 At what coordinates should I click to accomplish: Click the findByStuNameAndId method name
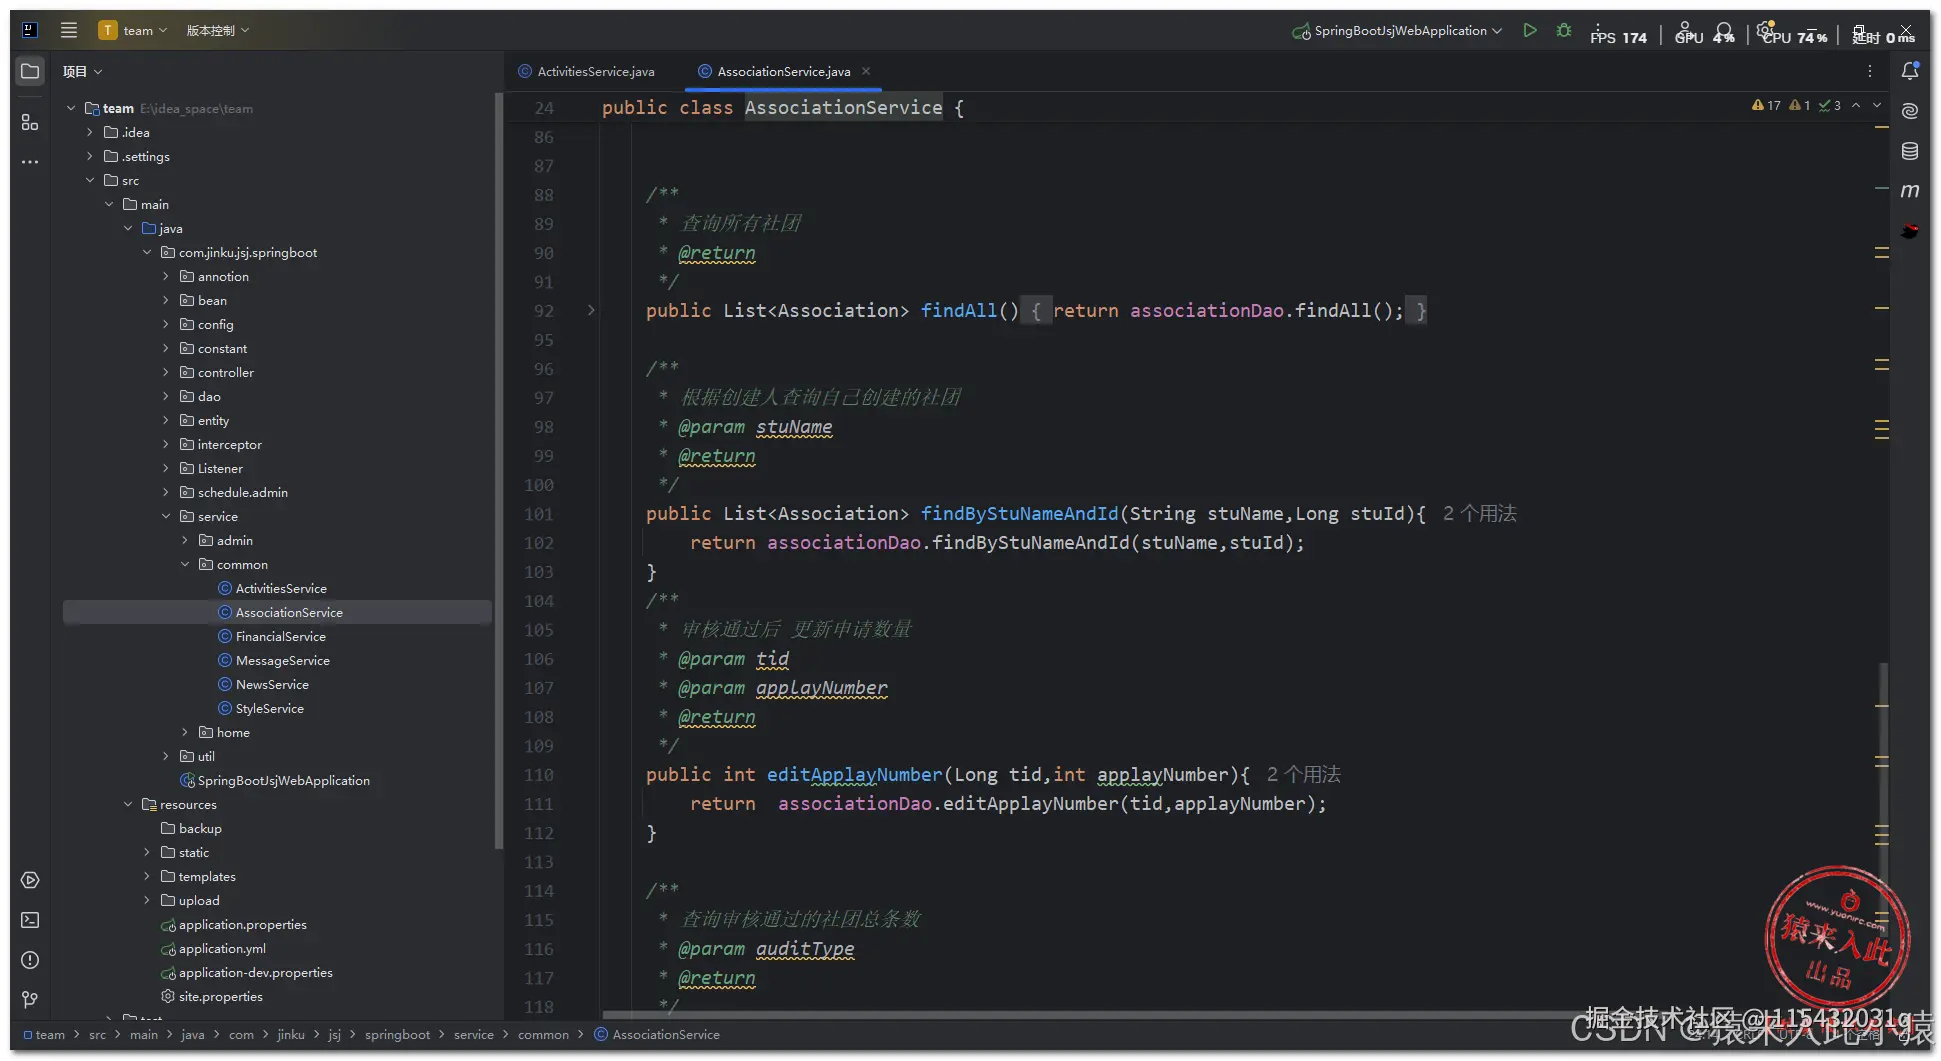coord(1019,513)
